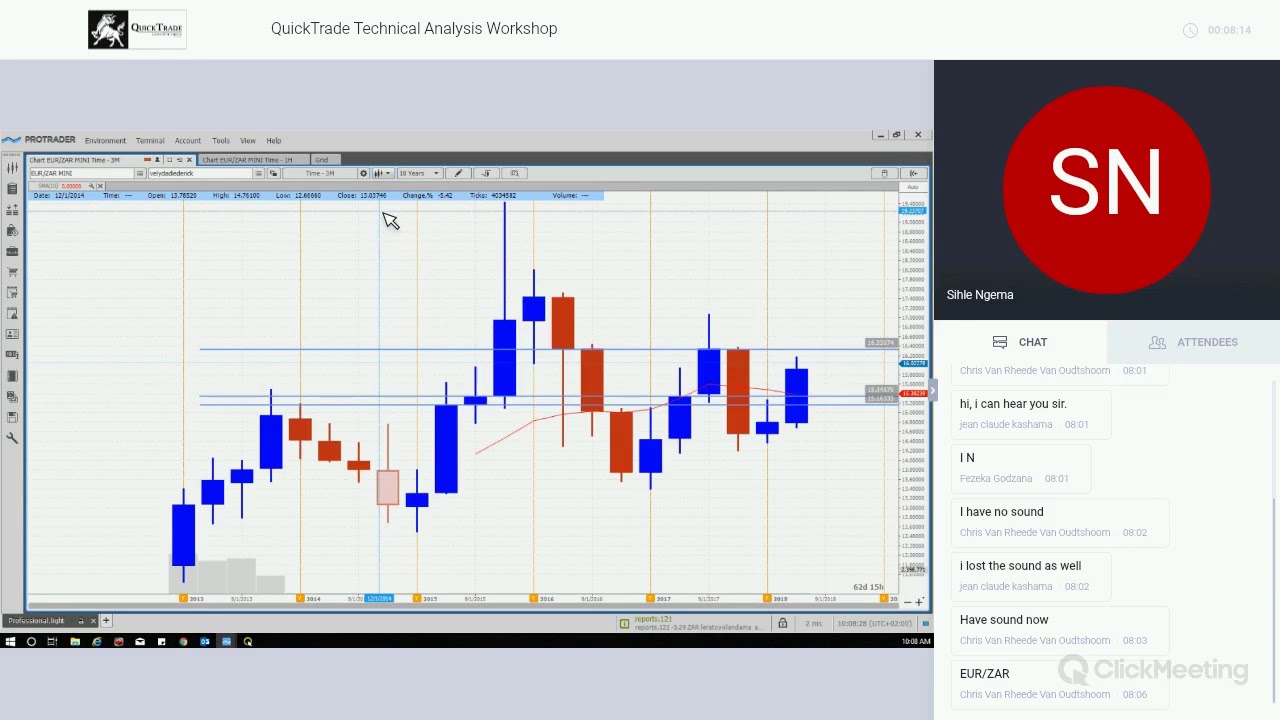Image resolution: width=1280 pixels, height=720 pixels.
Task: Open the wrench settings sidebar icon
Action: (12, 438)
